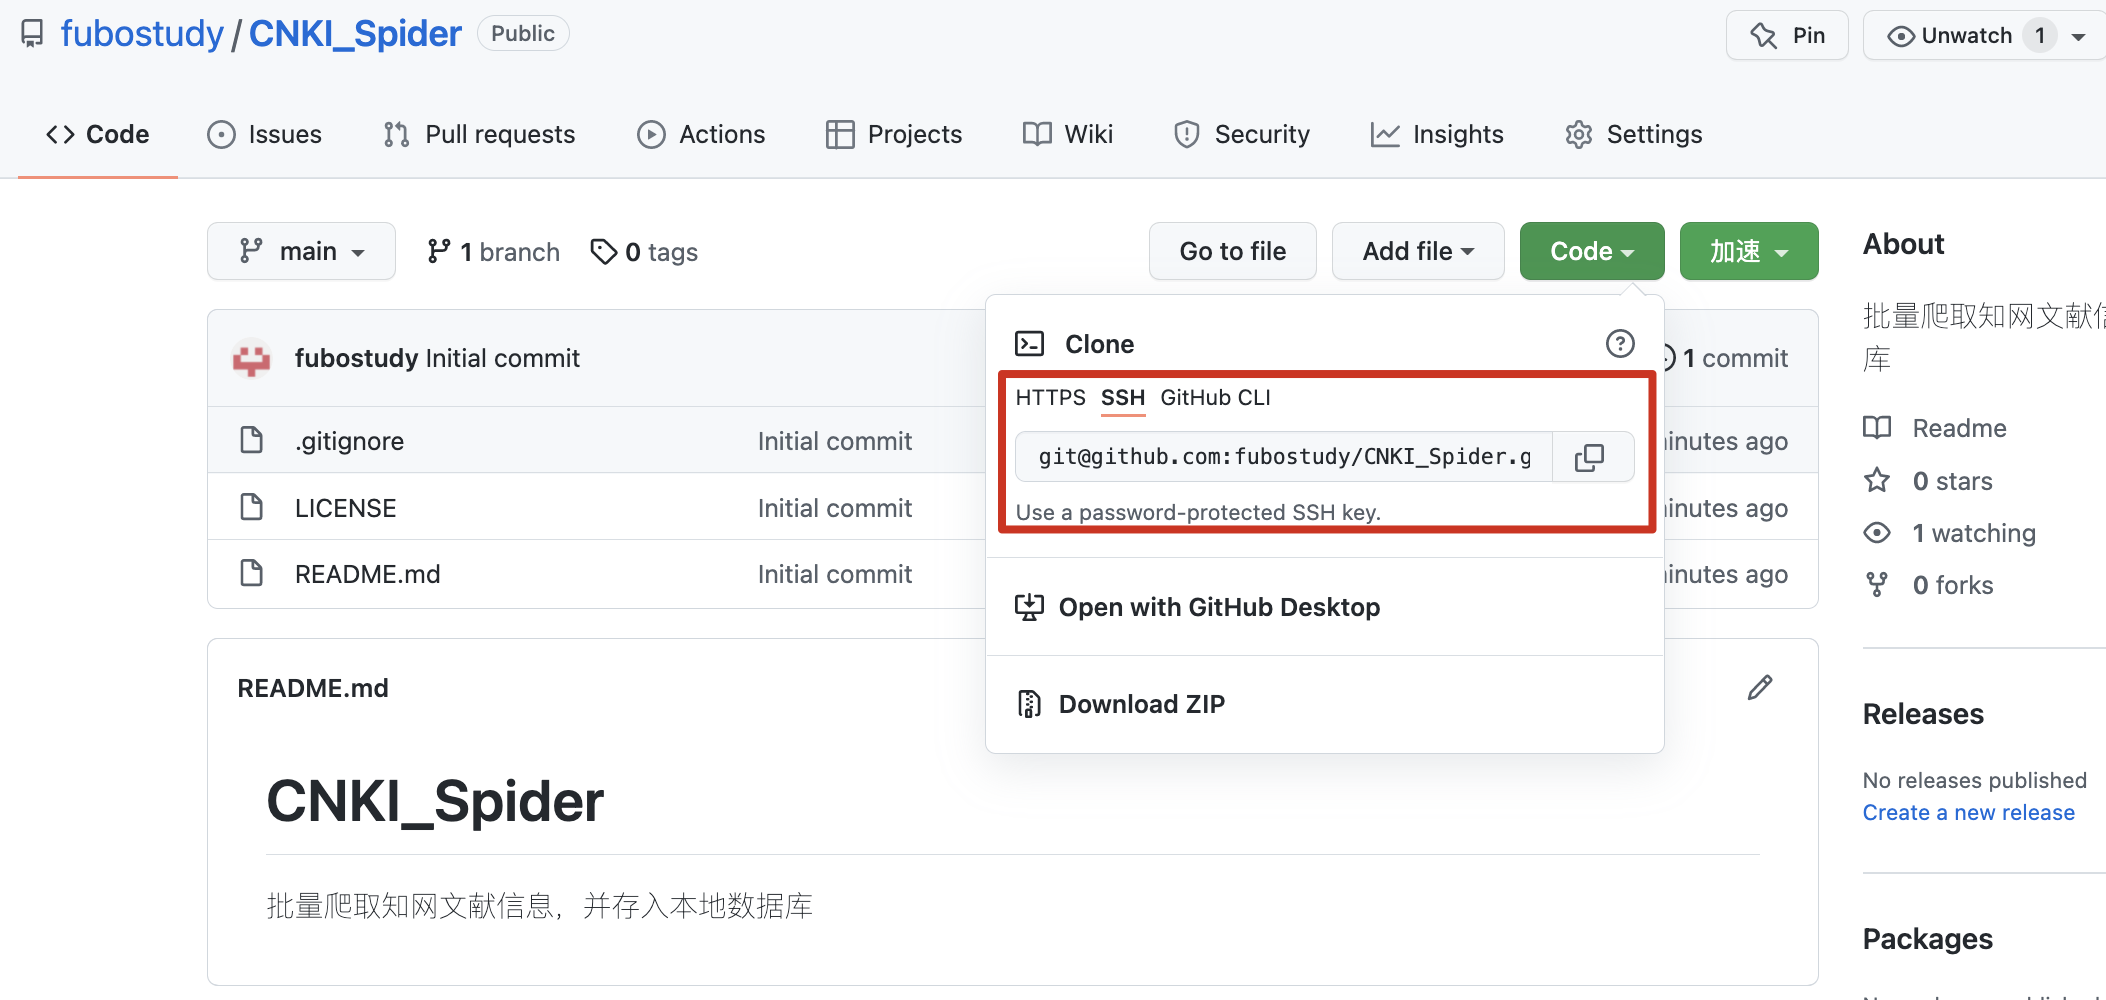This screenshot has width=2106, height=1000.
Task: Open the Add file dropdown
Action: click(x=1417, y=251)
